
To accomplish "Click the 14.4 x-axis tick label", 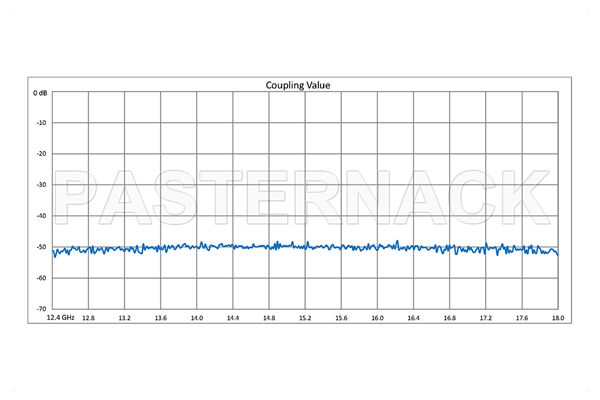I will [233, 318].
